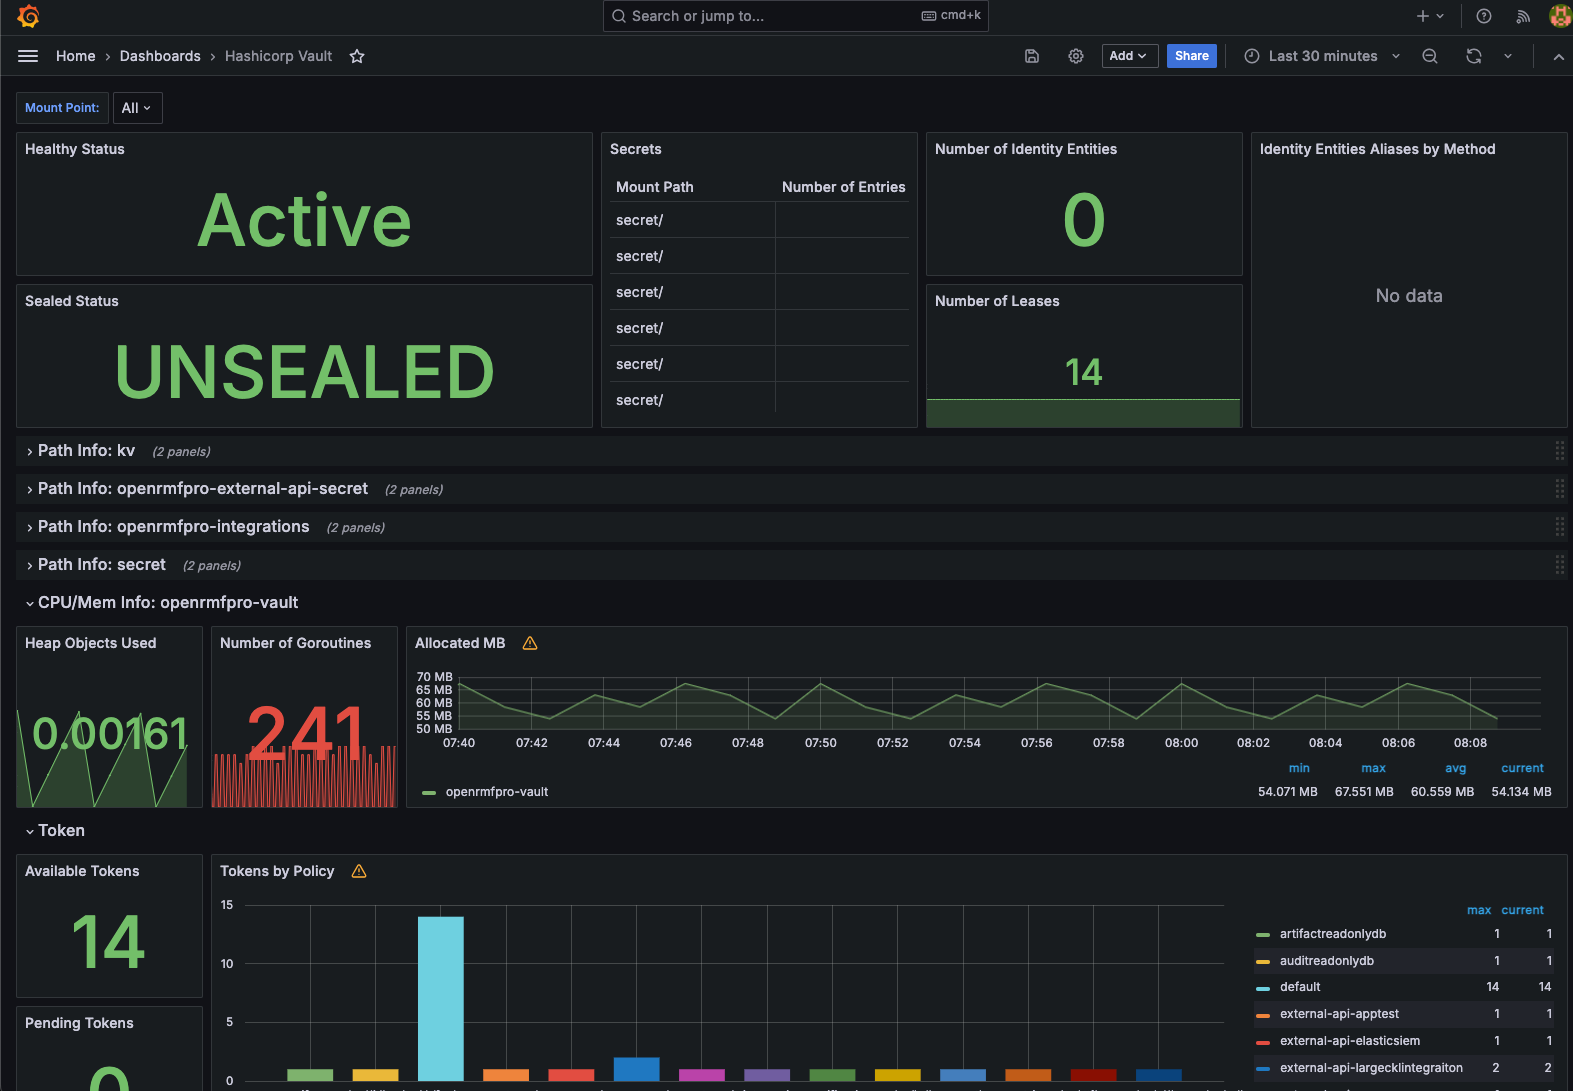Open Number of Goroutines panel title
This screenshot has height=1091, width=1573.
click(x=295, y=643)
